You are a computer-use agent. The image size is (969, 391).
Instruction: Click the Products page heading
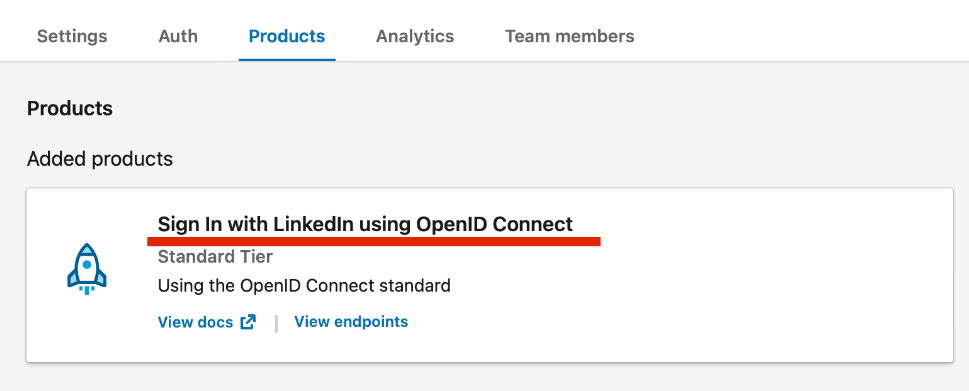tap(70, 109)
